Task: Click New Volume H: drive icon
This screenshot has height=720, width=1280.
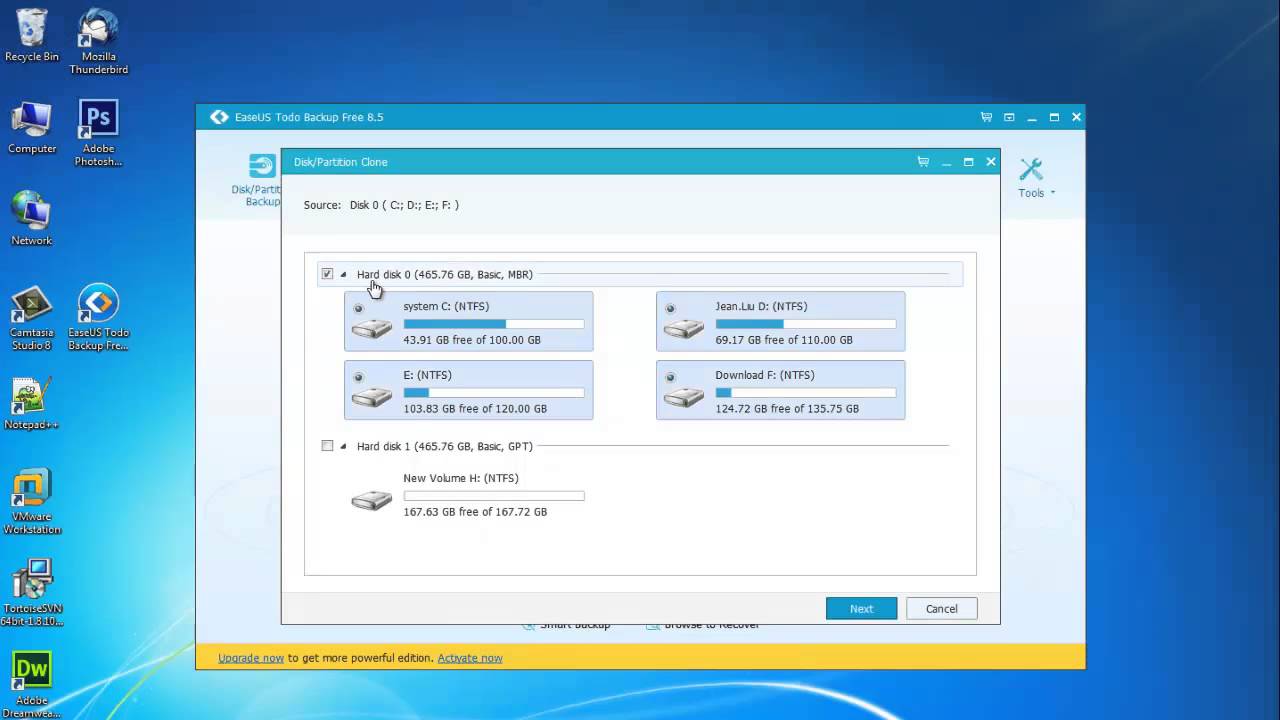Action: pos(372,500)
